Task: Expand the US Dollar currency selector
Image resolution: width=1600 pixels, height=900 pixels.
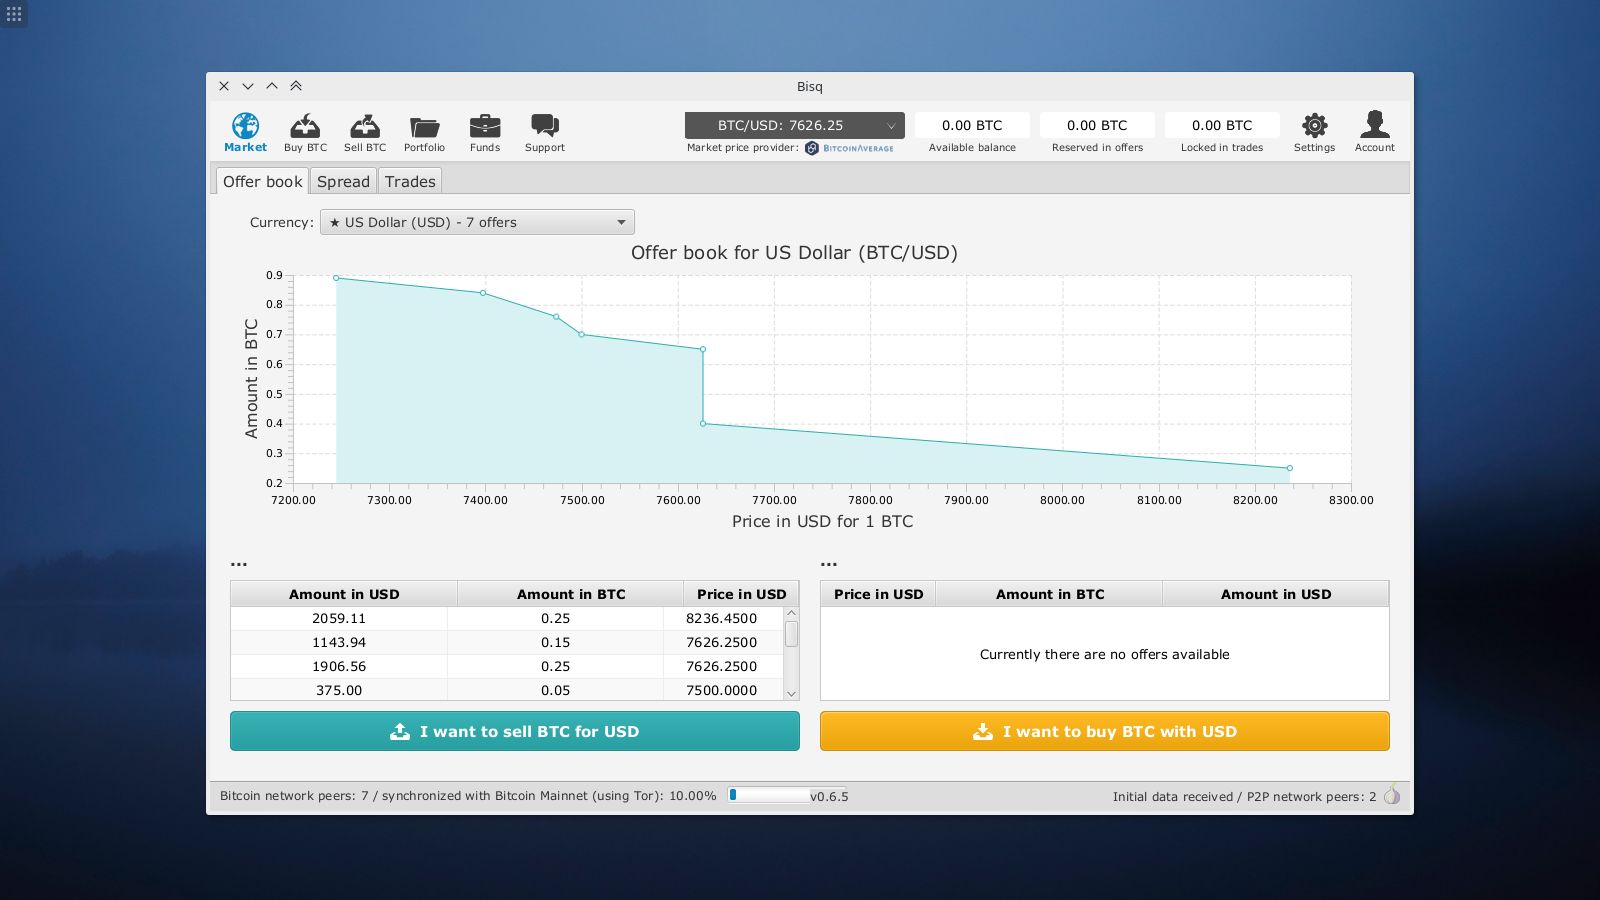Action: [x=477, y=222]
